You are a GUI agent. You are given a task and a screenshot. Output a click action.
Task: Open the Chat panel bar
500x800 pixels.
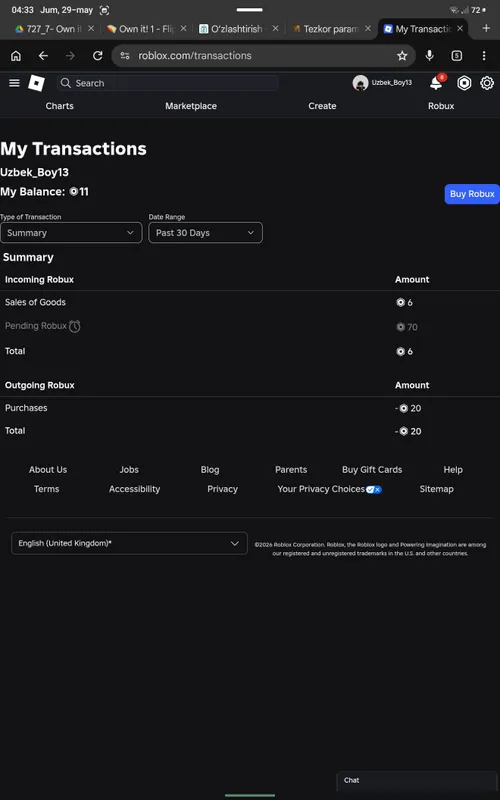coord(417,780)
